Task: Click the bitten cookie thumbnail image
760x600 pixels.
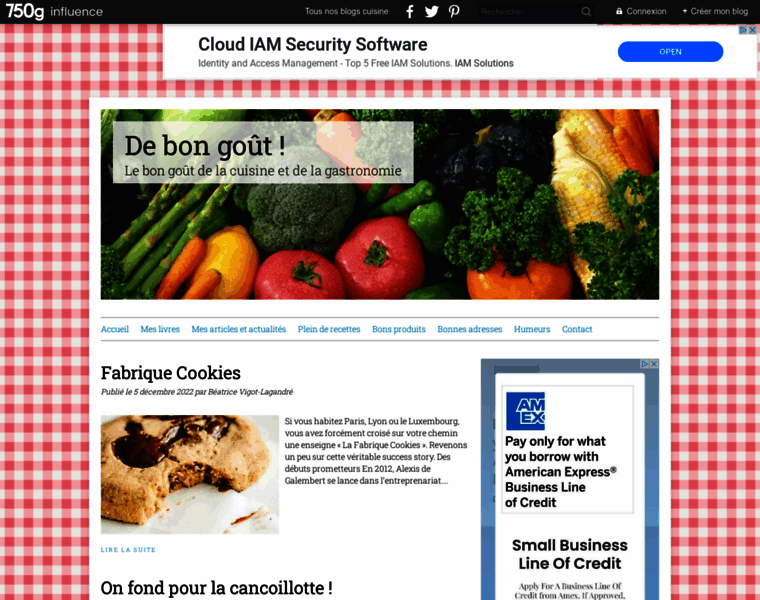Action: point(190,474)
